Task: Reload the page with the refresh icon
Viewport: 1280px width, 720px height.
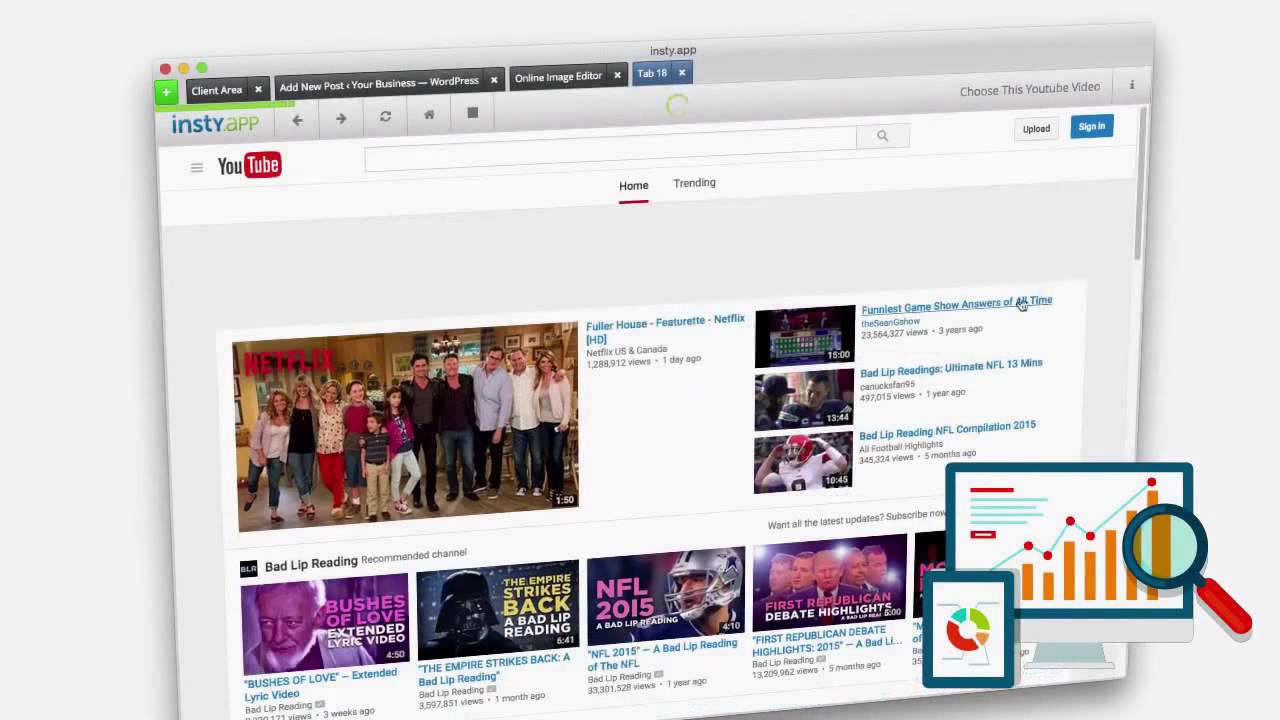Action: (x=385, y=117)
